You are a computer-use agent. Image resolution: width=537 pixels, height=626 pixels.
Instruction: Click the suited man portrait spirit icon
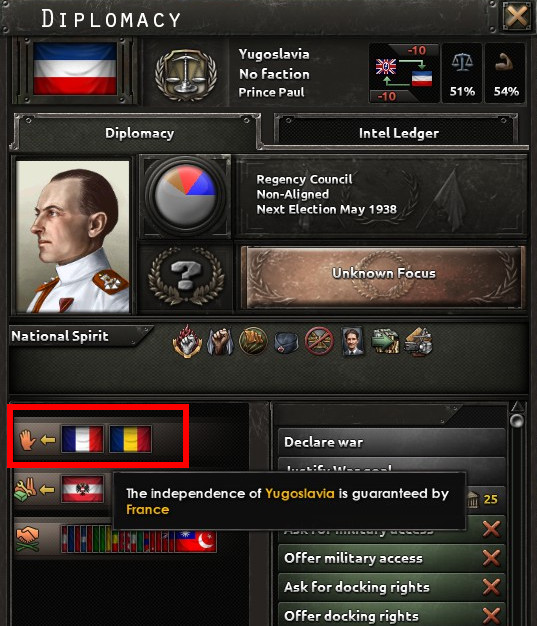353,341
